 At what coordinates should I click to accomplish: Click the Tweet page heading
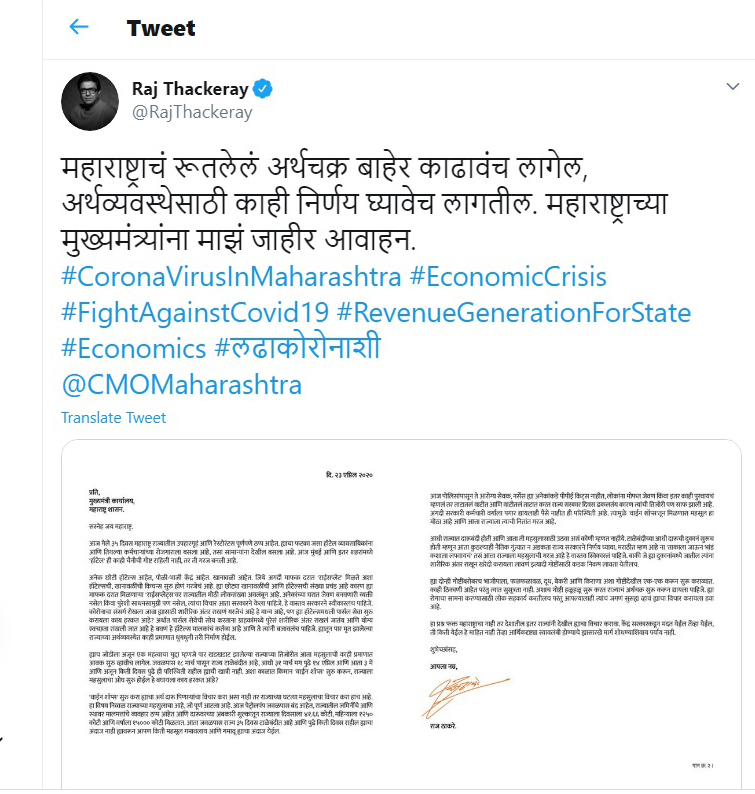pos(161,27)
